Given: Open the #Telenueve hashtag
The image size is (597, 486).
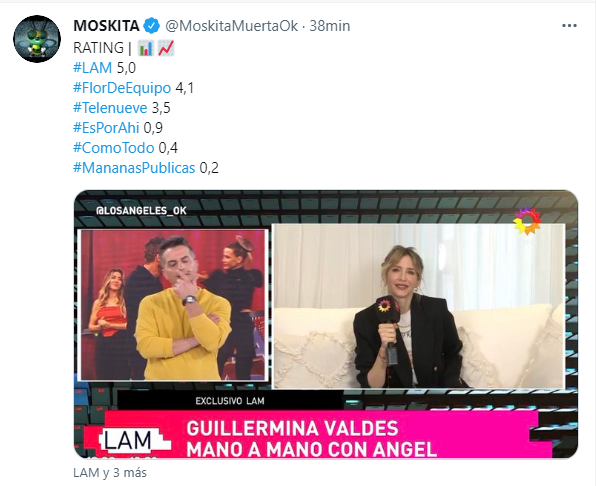Looking at the screenshot, I should click(x=110, y=108).
